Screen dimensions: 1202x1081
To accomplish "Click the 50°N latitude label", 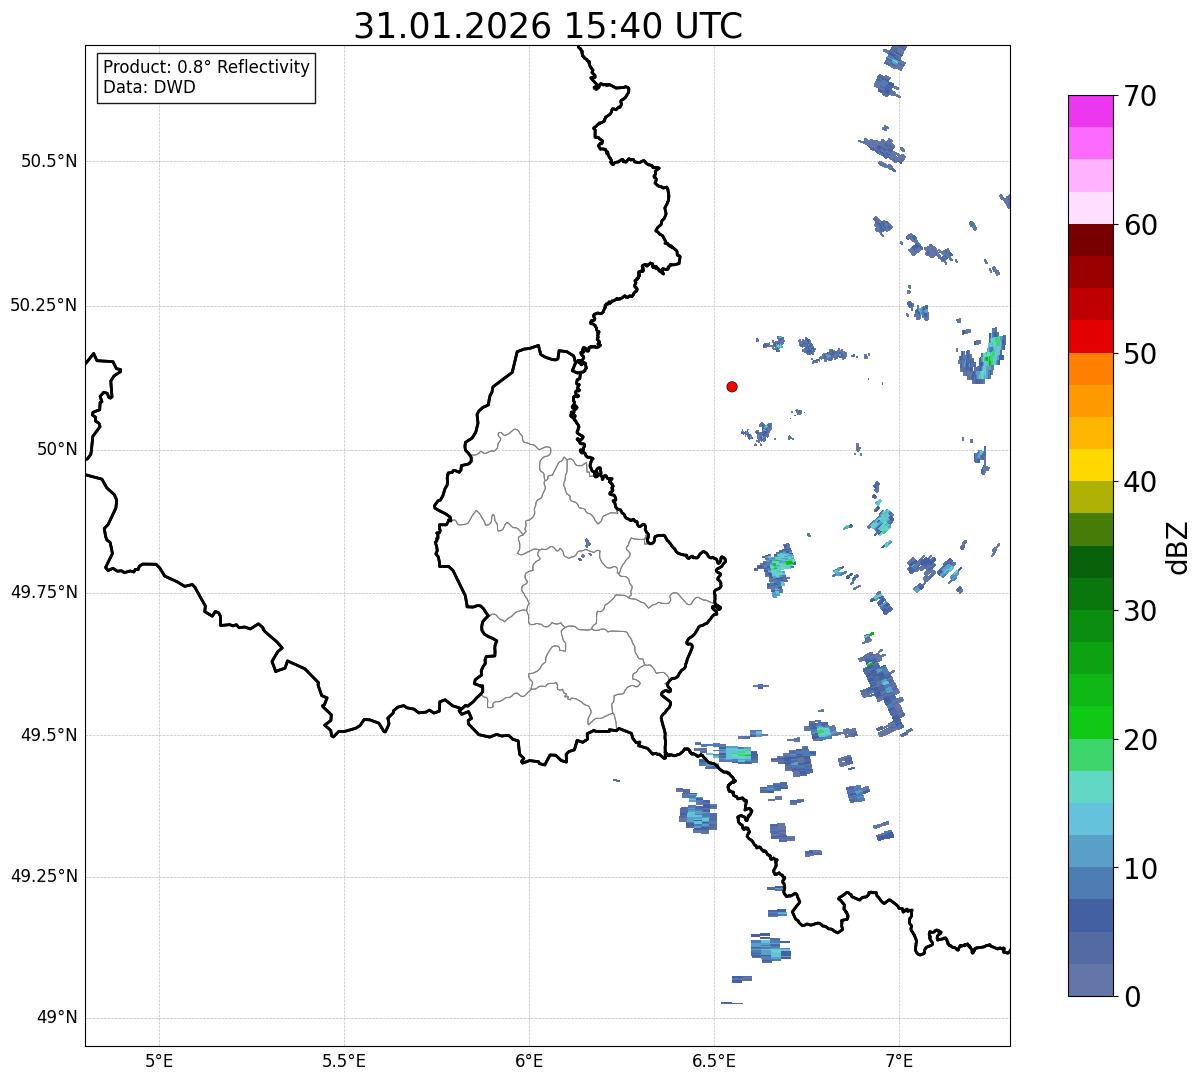I will click(58, 449).
